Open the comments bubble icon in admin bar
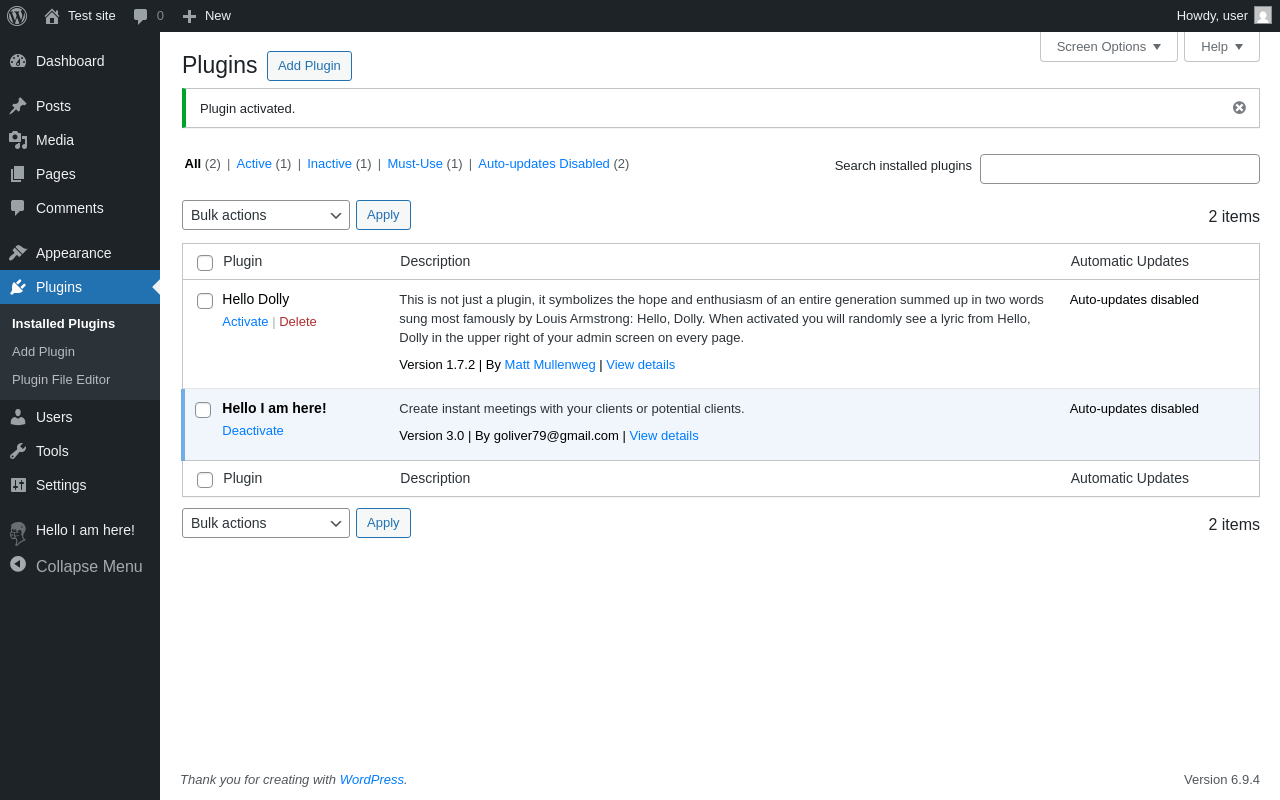This screenshot has height=800, width=1280. click(x=141, y=16)
